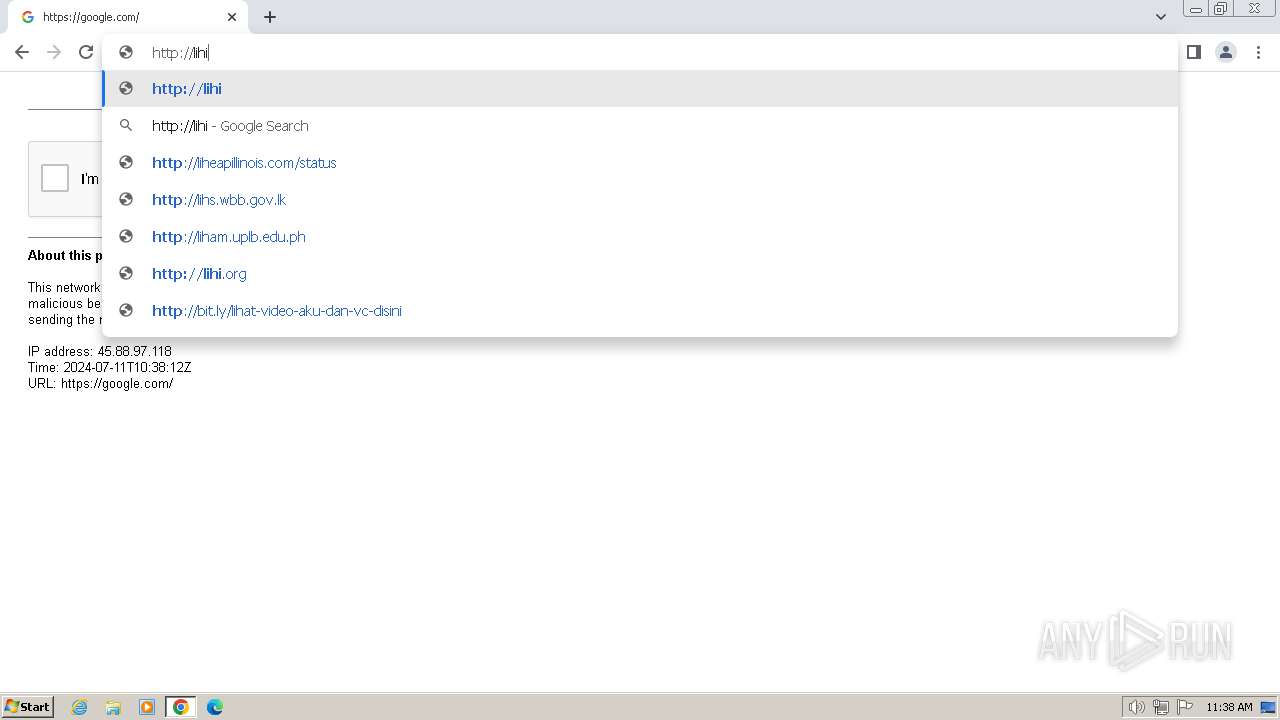Open the Action Center flag icon
The height and width of the screenshot is (720, 1280).
click(1185, 707)
